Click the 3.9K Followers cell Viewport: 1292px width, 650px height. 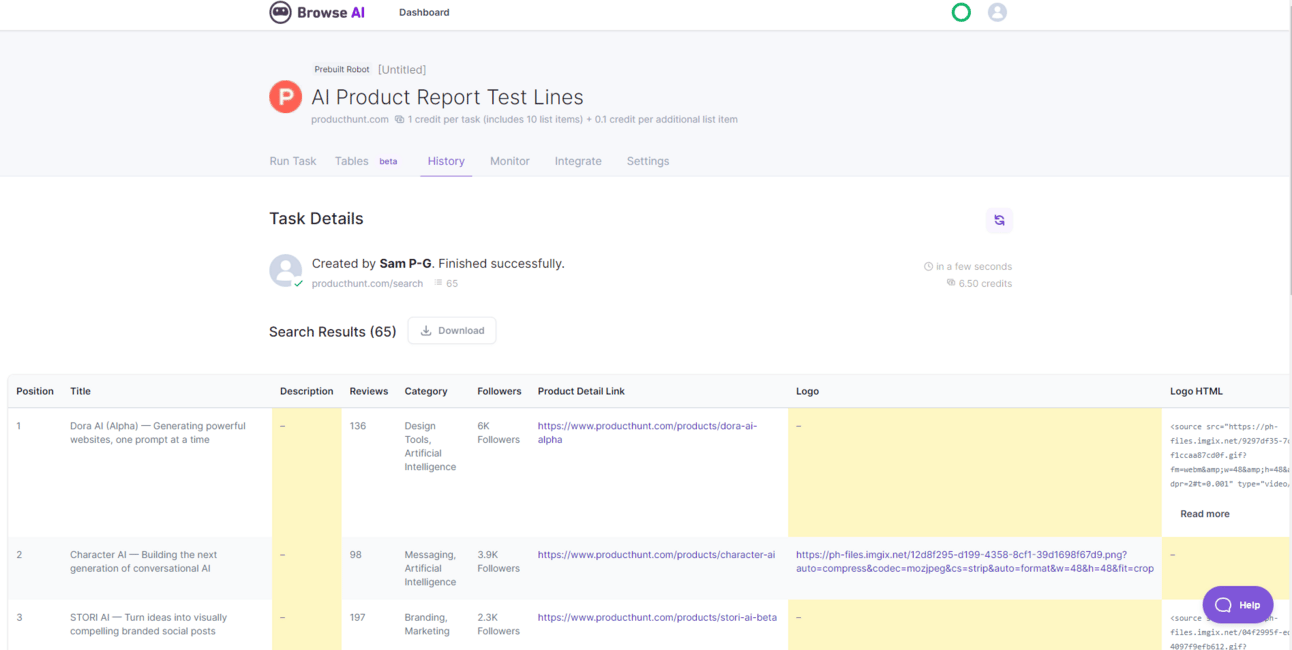pyautogui.click(x=499, y=562)
